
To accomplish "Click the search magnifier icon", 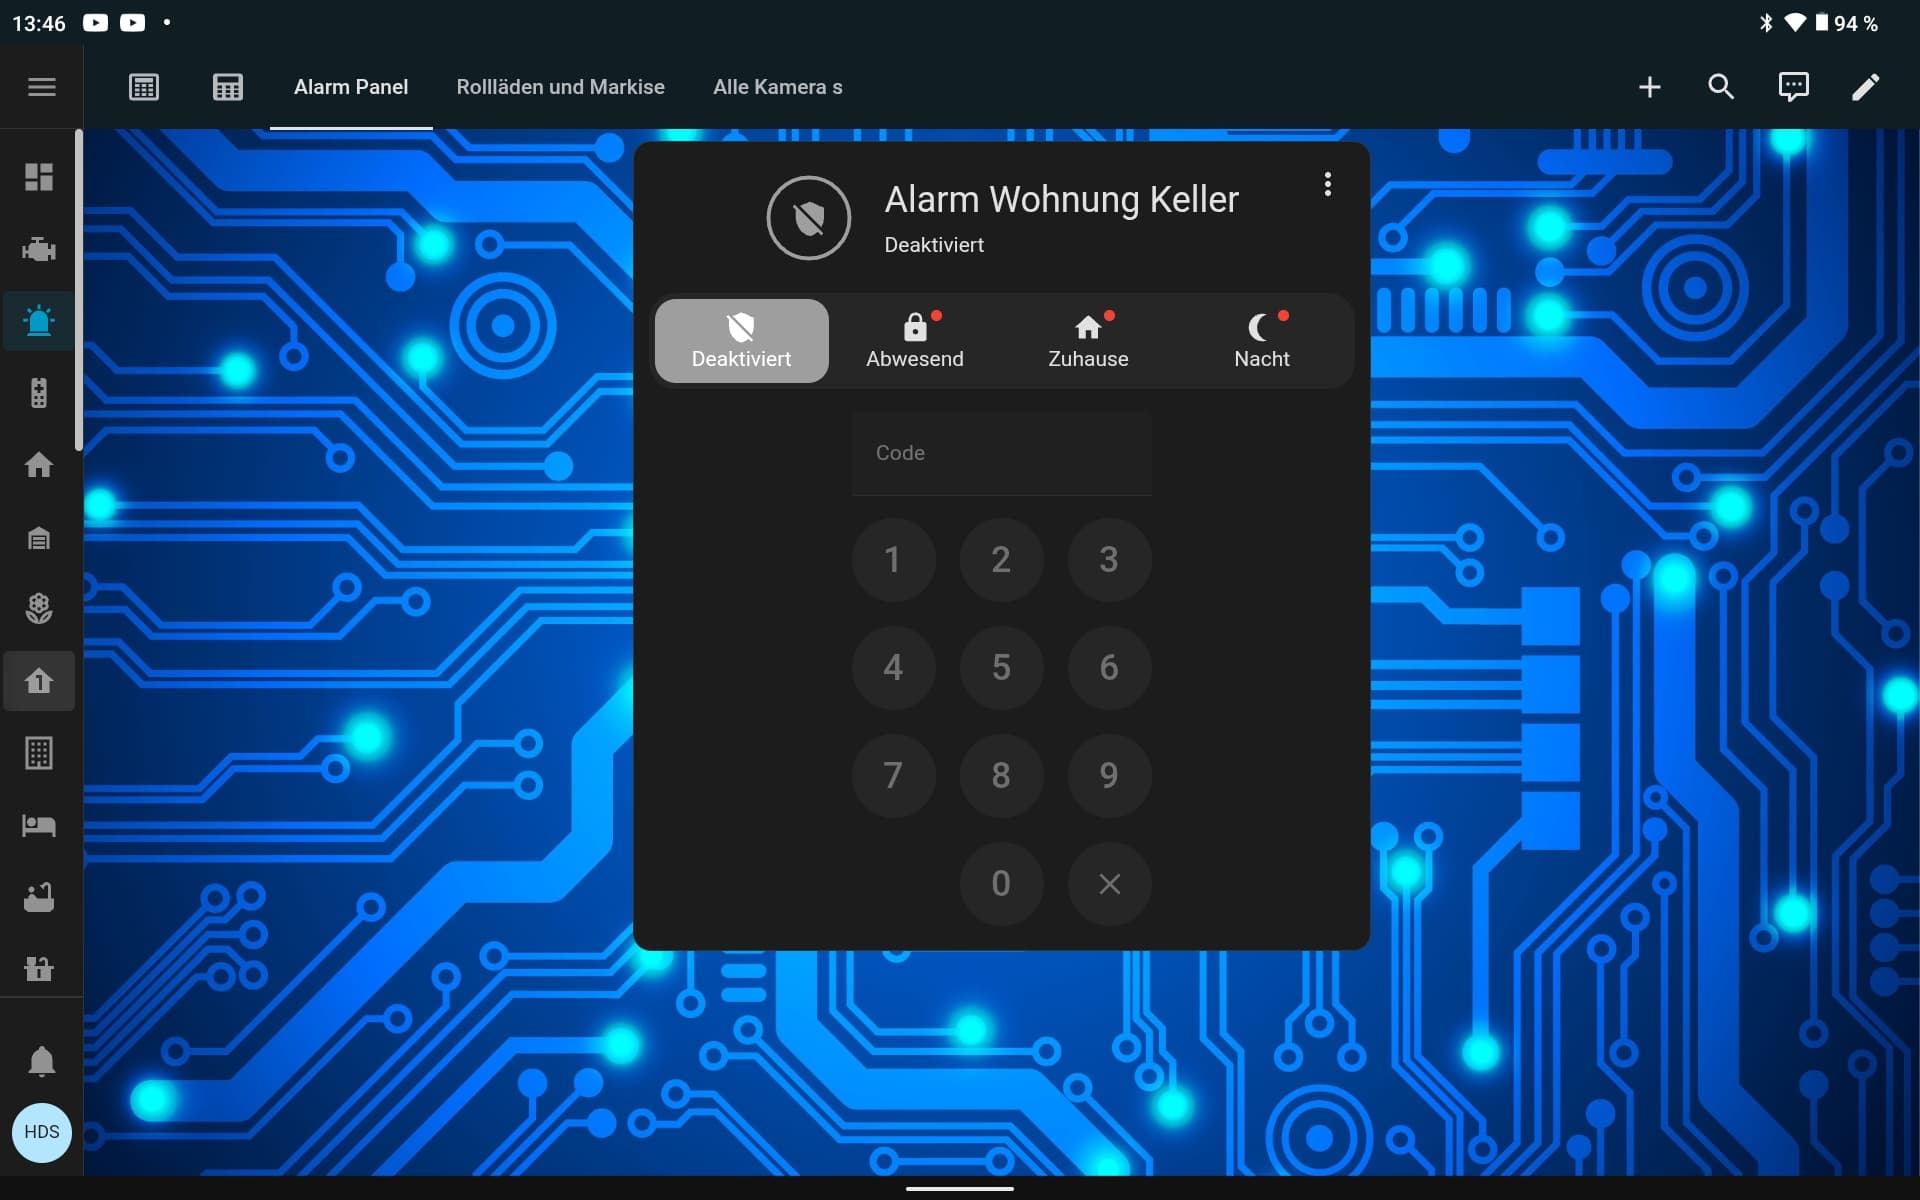I will [1721, 87].
